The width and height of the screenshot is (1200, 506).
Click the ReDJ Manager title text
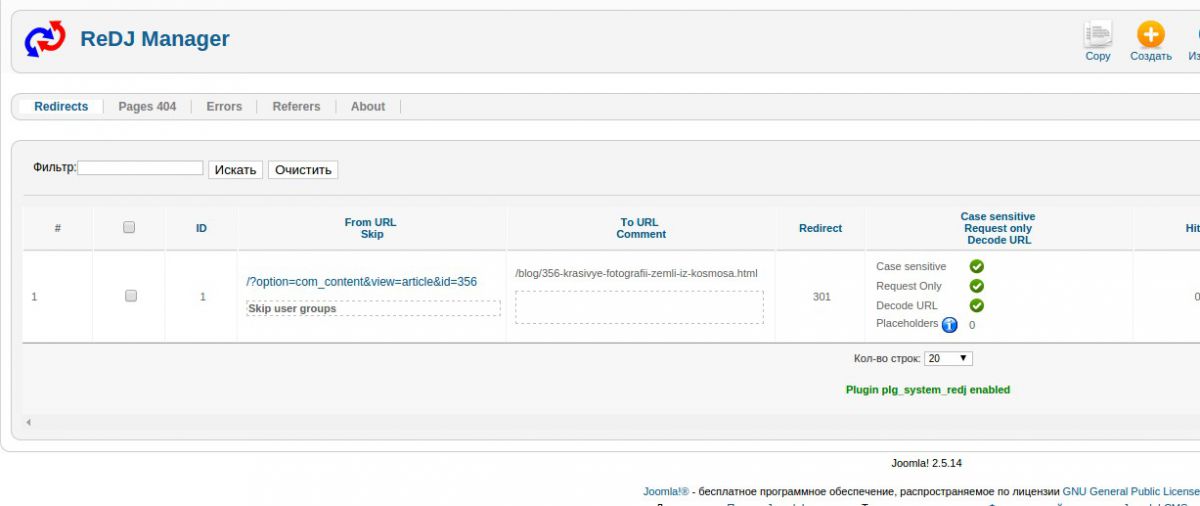pyautogui.click(x=155, y=39)
